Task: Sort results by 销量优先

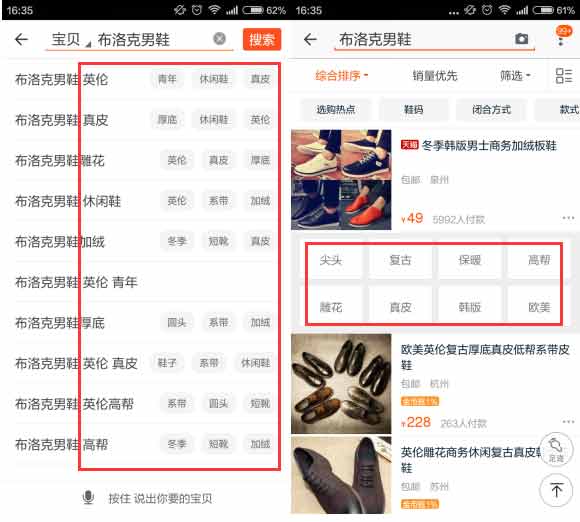Action: (435, 76)
